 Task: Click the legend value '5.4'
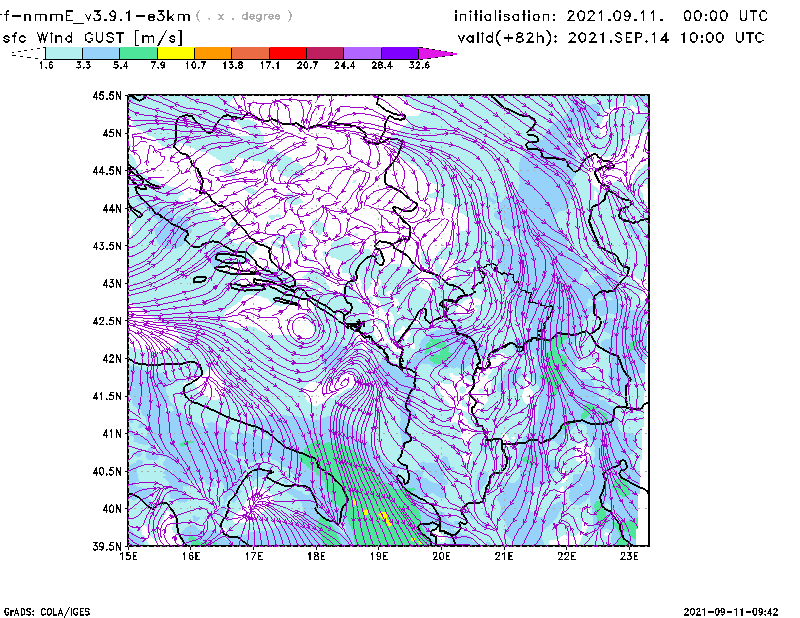[120, 65]
